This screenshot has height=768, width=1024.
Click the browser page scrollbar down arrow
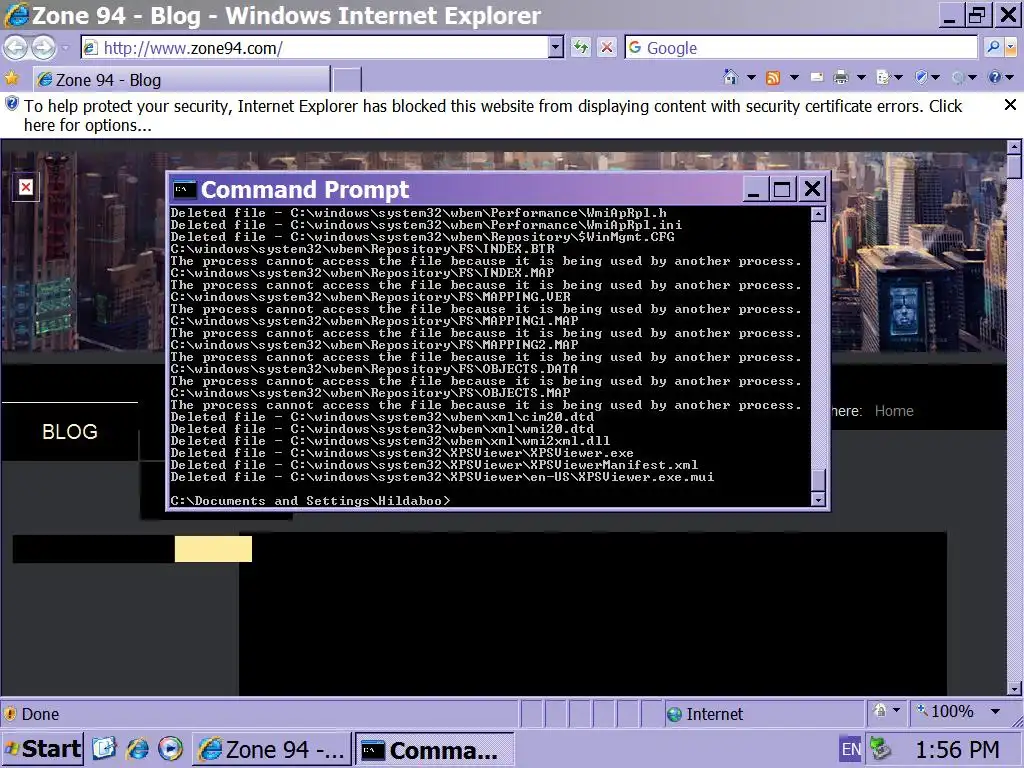[x=1014, y=688]
